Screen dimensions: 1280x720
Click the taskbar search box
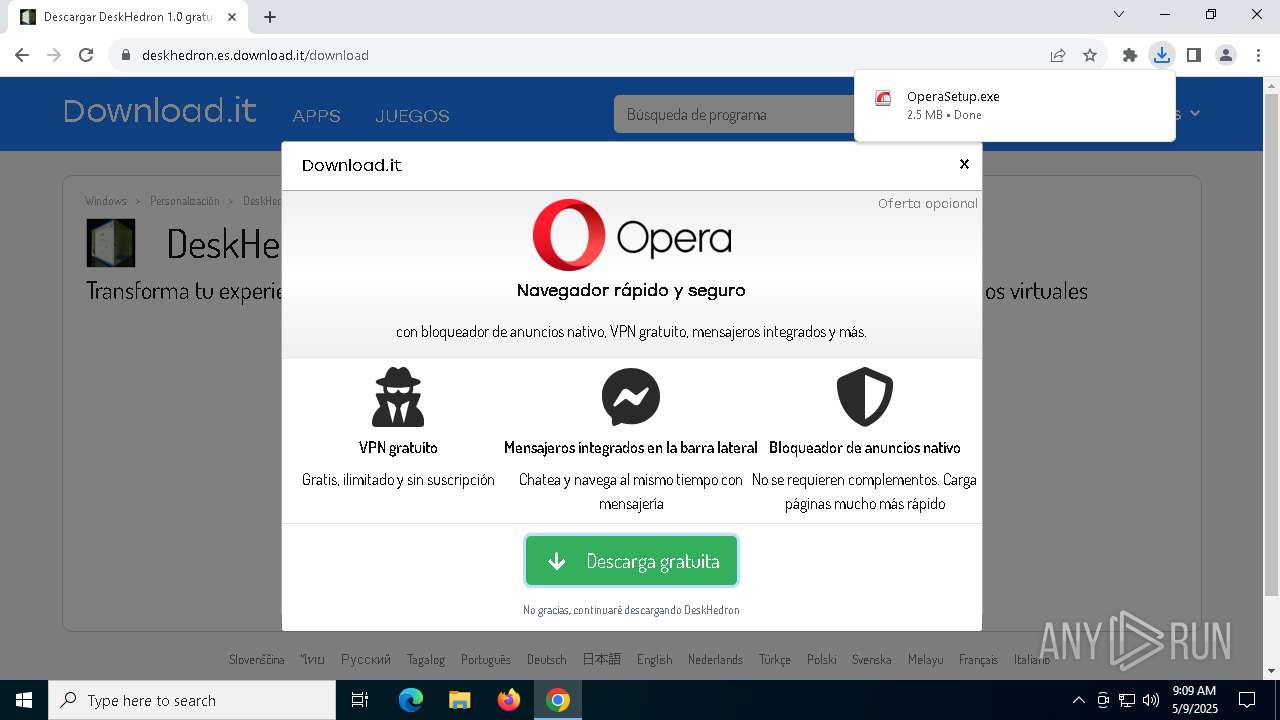tap(192, 700)
